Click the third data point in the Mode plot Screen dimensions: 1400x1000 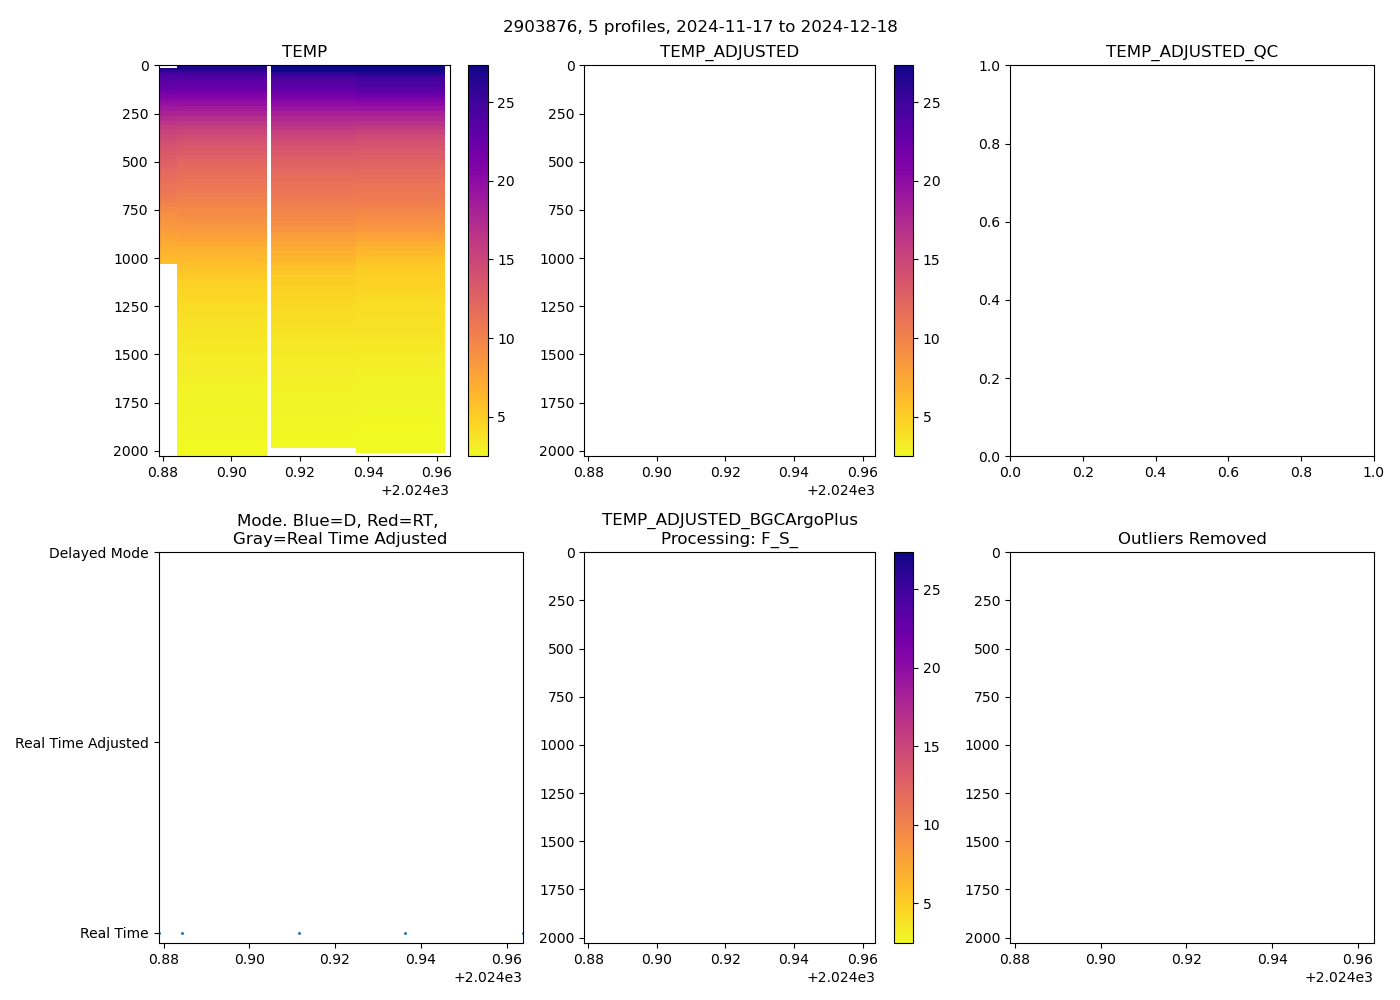405,933
